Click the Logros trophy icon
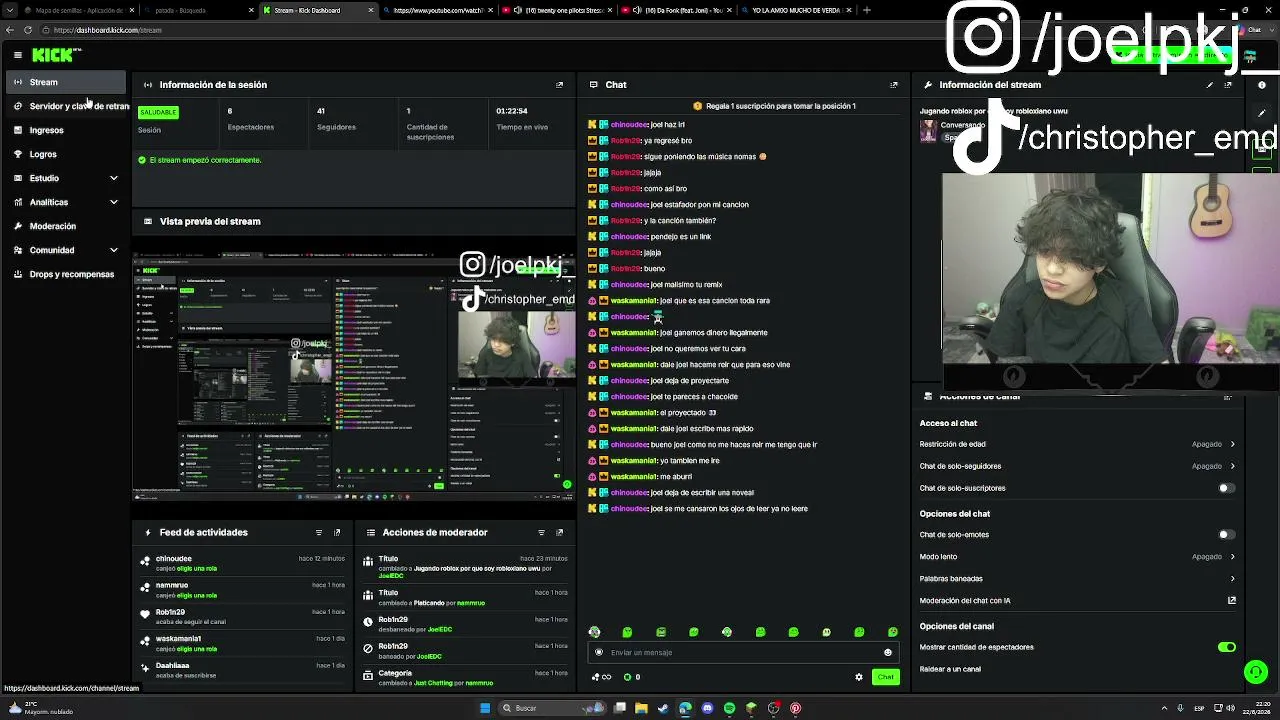The height and width of the screenshot is (720, 1280). coord(18,154)
